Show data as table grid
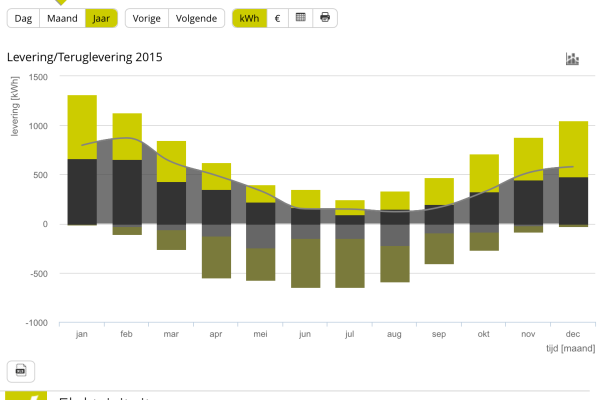600x400 pixels. 300,18
